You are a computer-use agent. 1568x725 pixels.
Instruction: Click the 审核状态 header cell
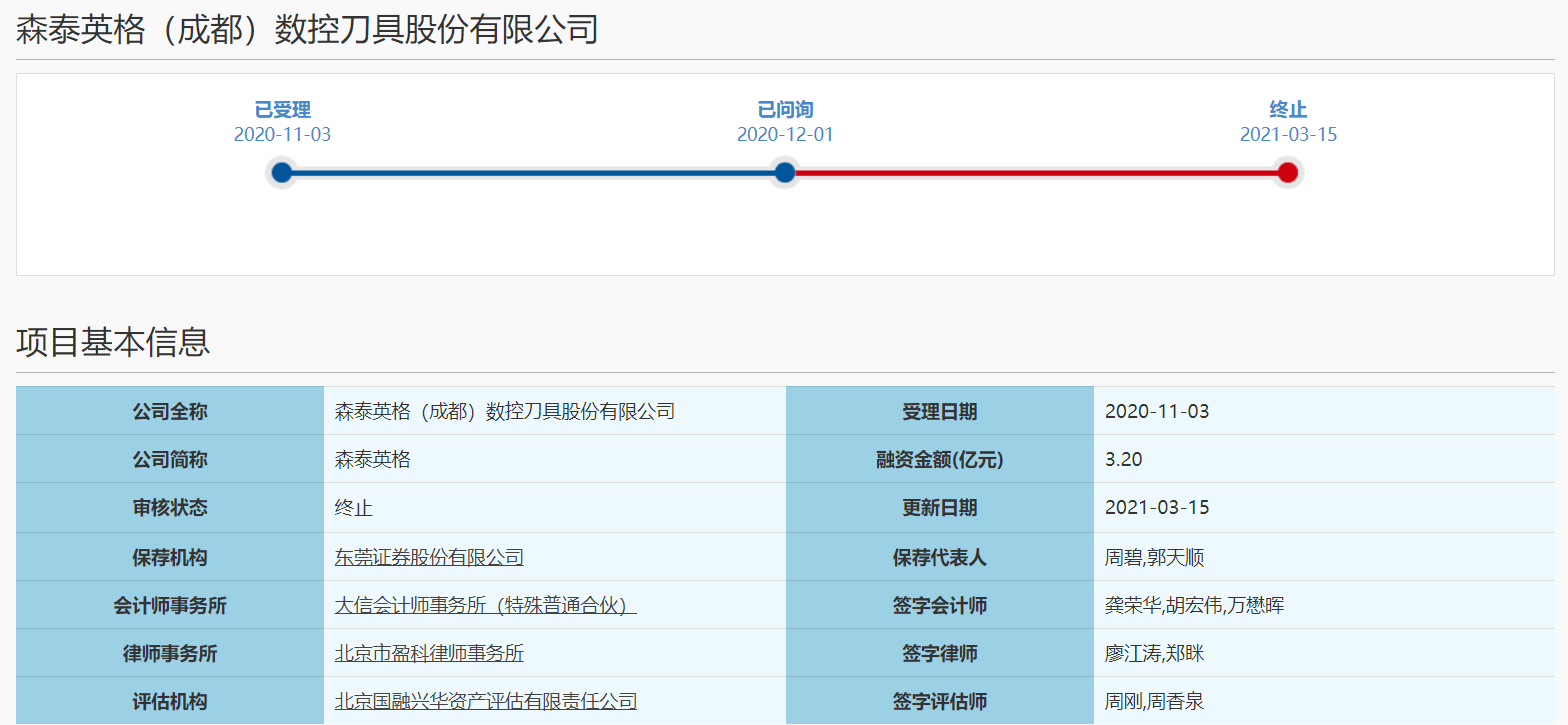(x=170, y=508)
